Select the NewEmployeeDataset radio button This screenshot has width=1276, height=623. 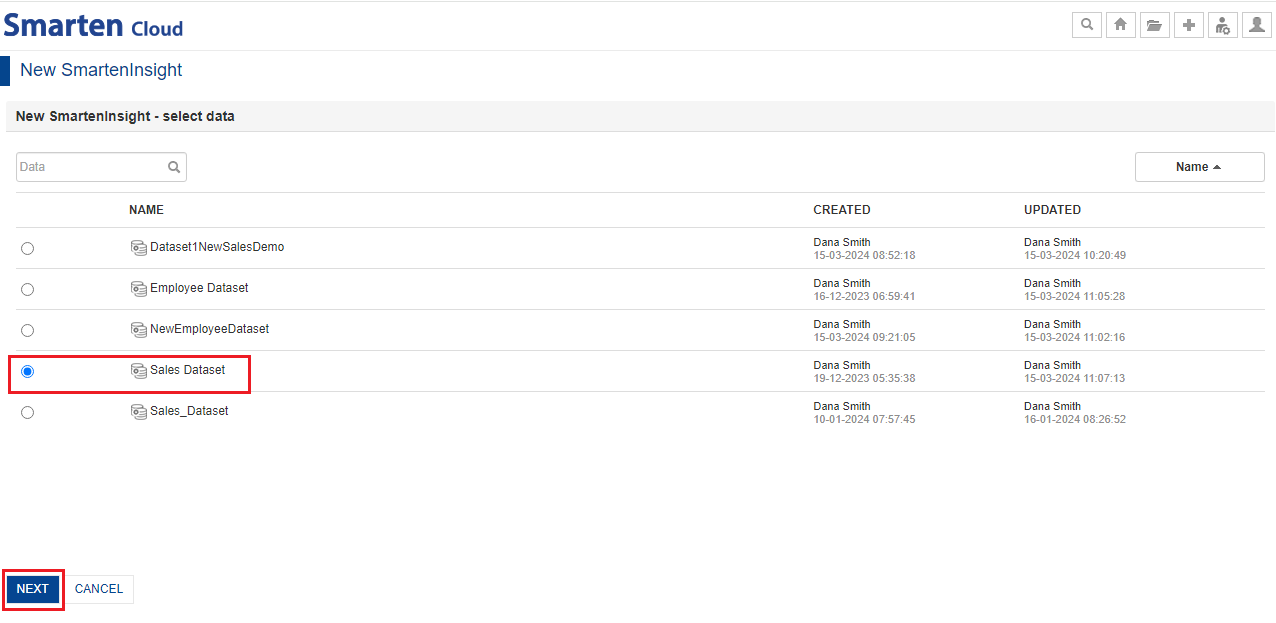(x=27, y=330)
